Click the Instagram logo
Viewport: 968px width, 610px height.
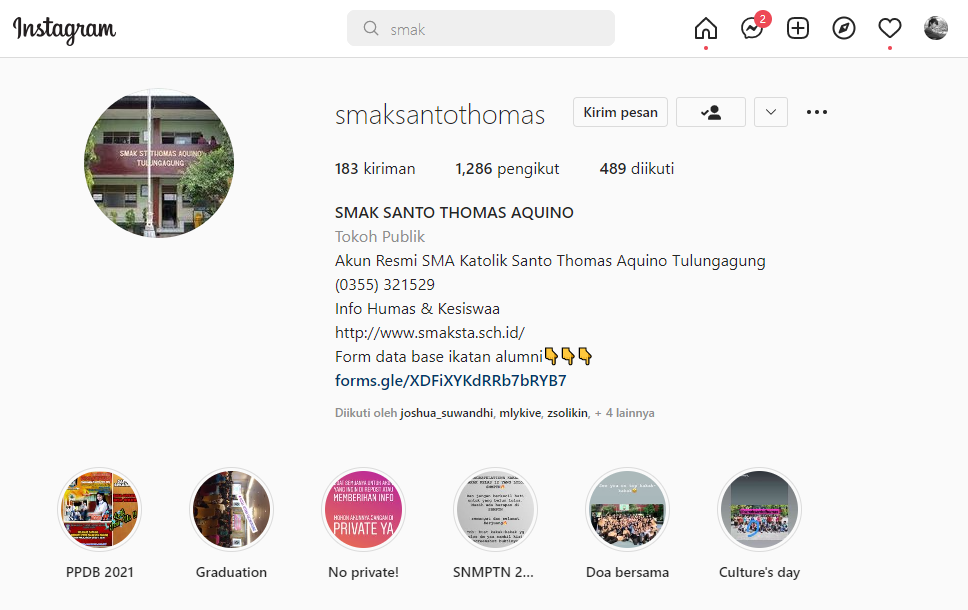(x=64, y=29)
